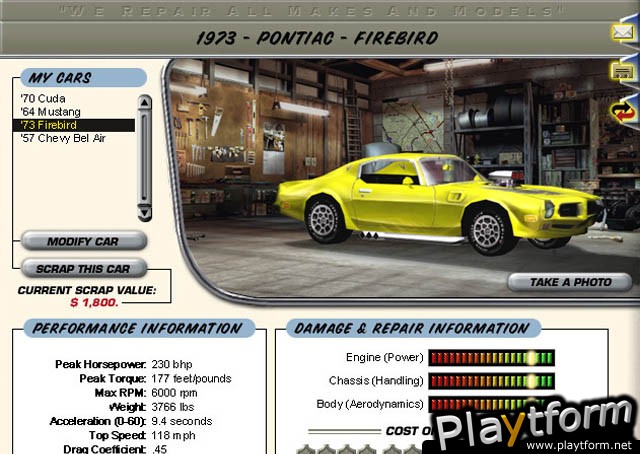Click the Body (Aerodynamics) label

[x=370, y=404]
